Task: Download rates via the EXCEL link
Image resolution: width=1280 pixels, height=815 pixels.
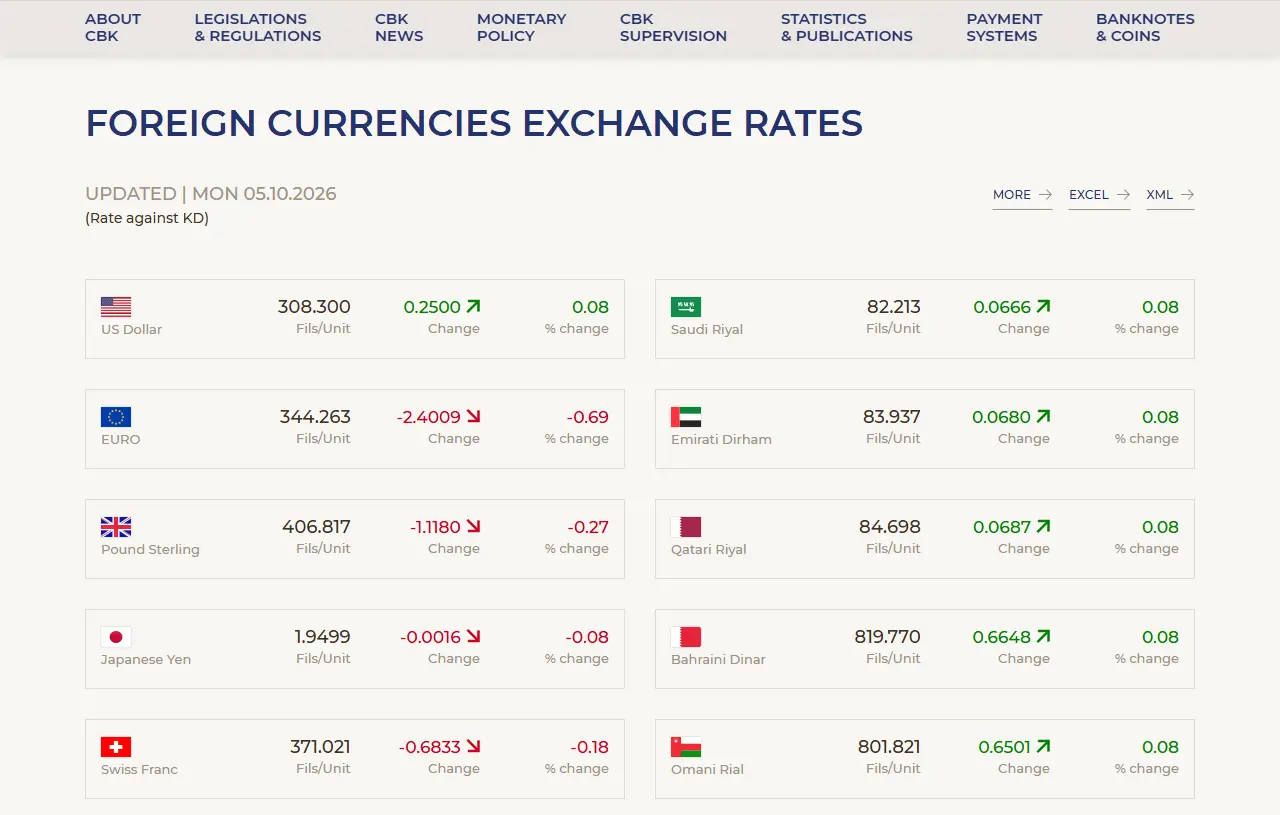Action: (1099, 195)
